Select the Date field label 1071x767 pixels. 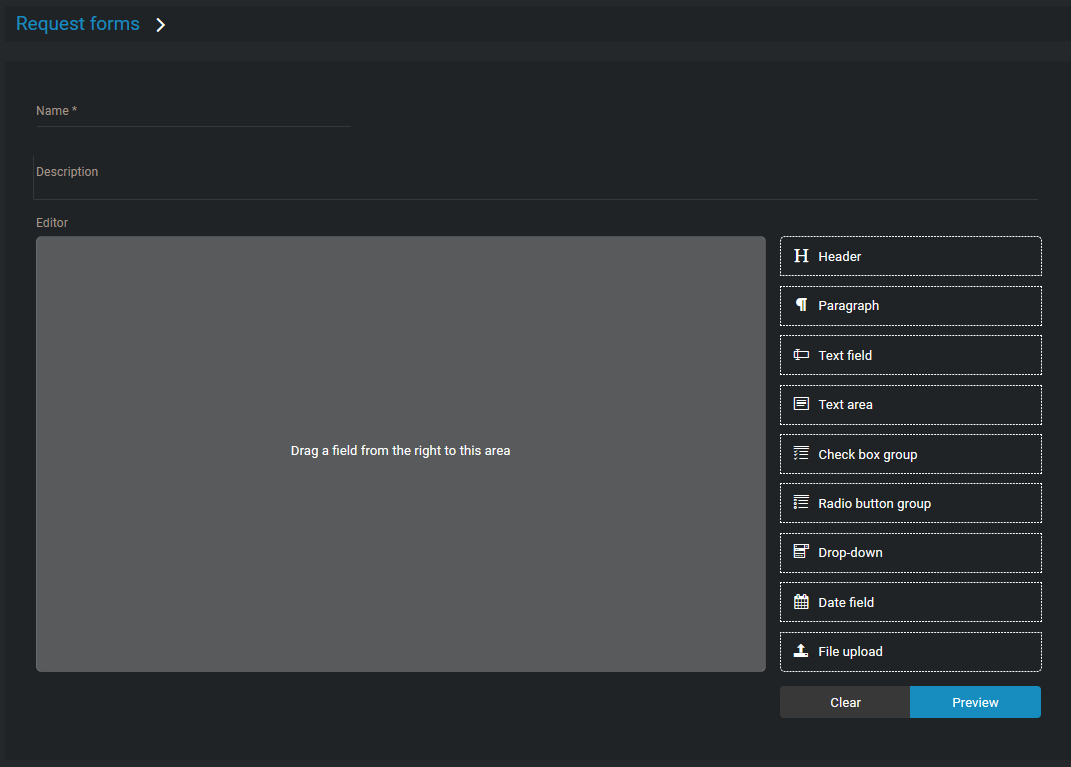tap(846, 602)
